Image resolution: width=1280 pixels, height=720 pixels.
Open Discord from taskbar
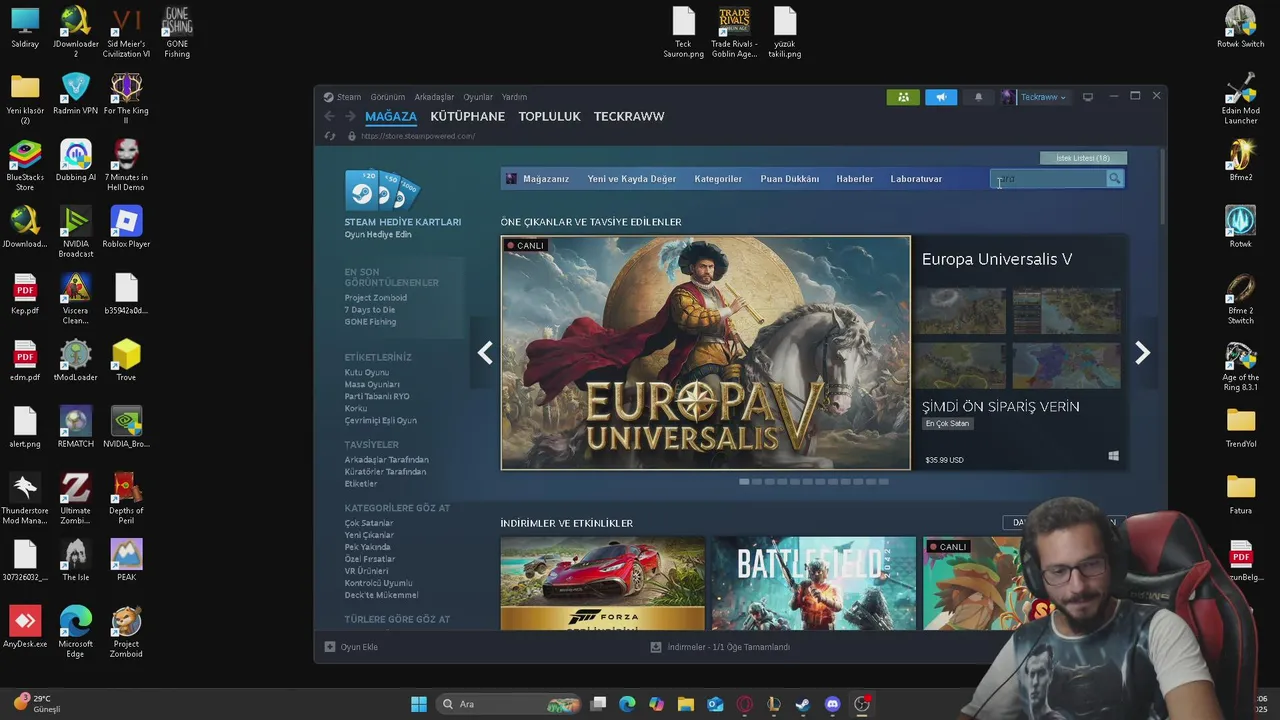point(832,704)
